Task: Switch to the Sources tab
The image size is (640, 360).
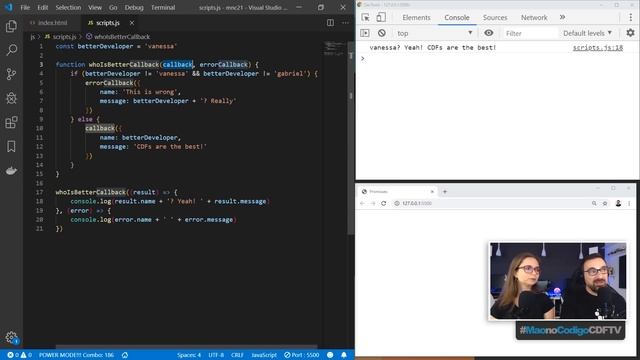Action: coord(495,18)
